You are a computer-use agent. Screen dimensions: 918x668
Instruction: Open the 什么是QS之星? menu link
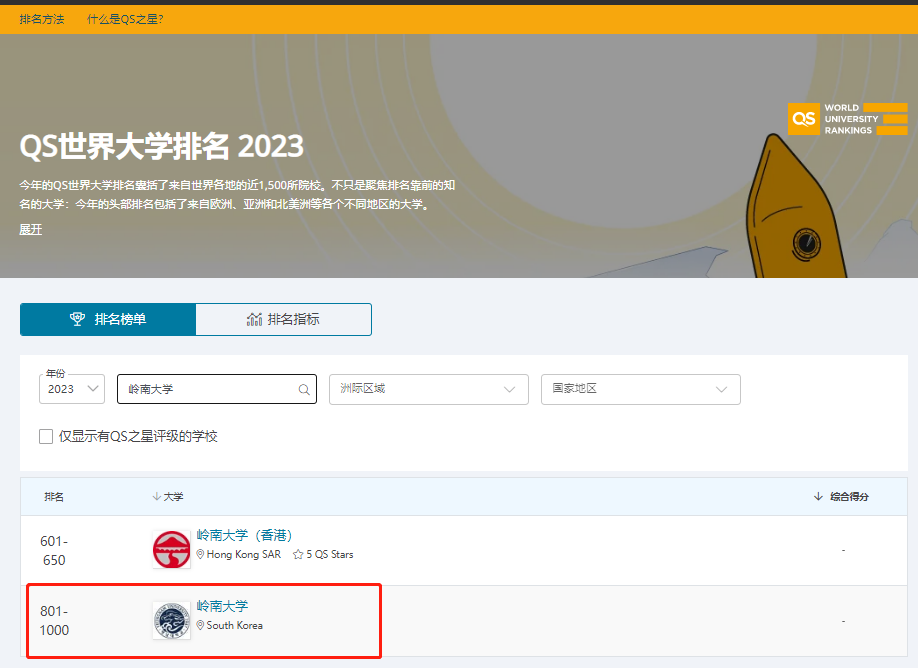pos(125,19)
